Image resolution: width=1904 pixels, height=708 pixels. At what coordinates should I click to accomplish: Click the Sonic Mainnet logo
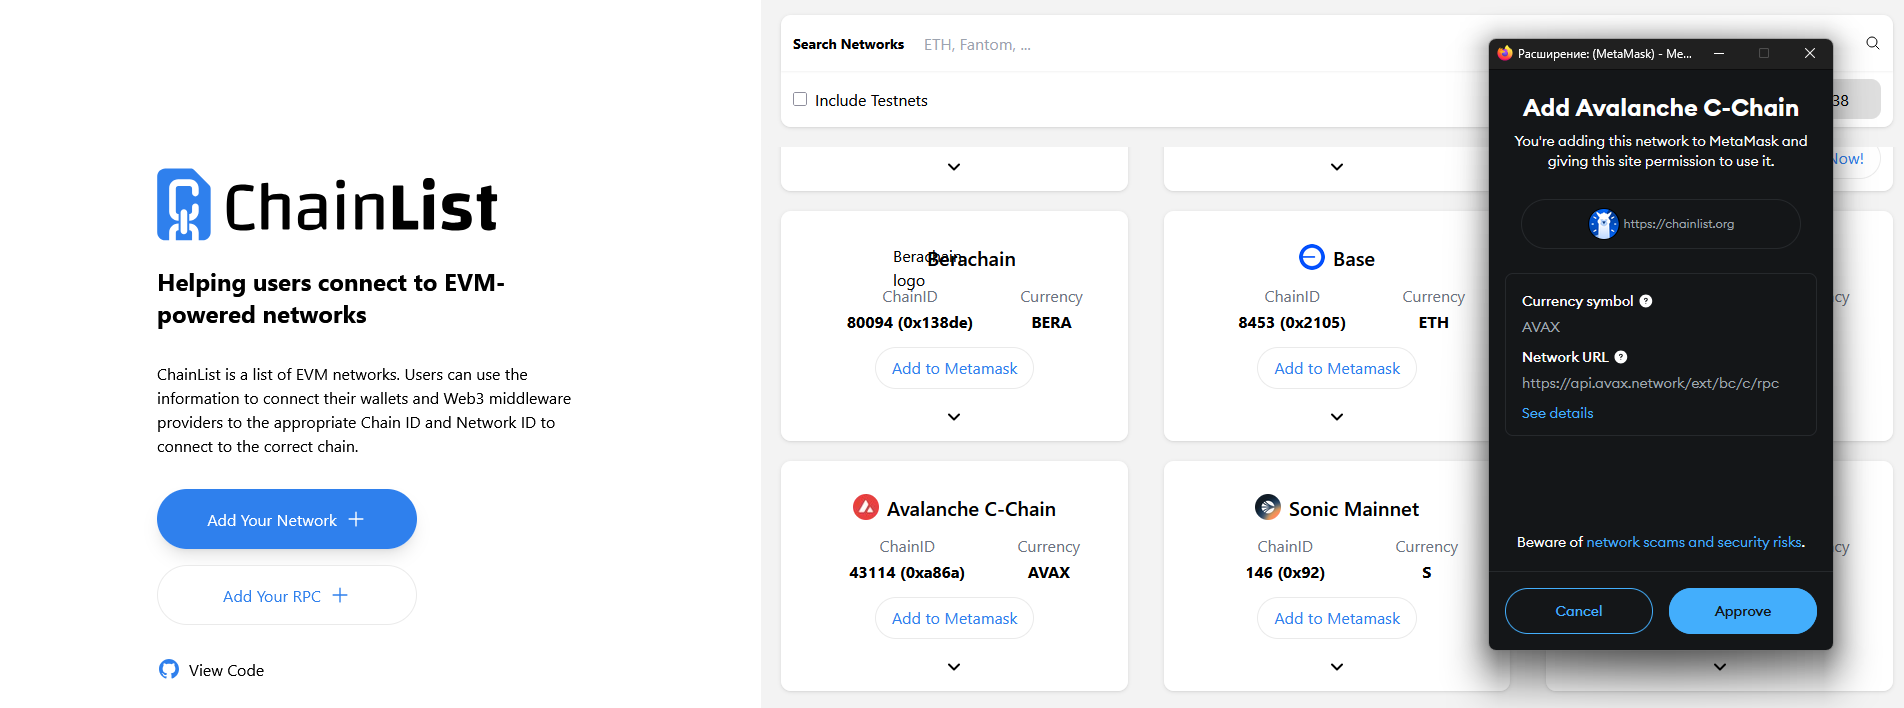coord(1267,507)
